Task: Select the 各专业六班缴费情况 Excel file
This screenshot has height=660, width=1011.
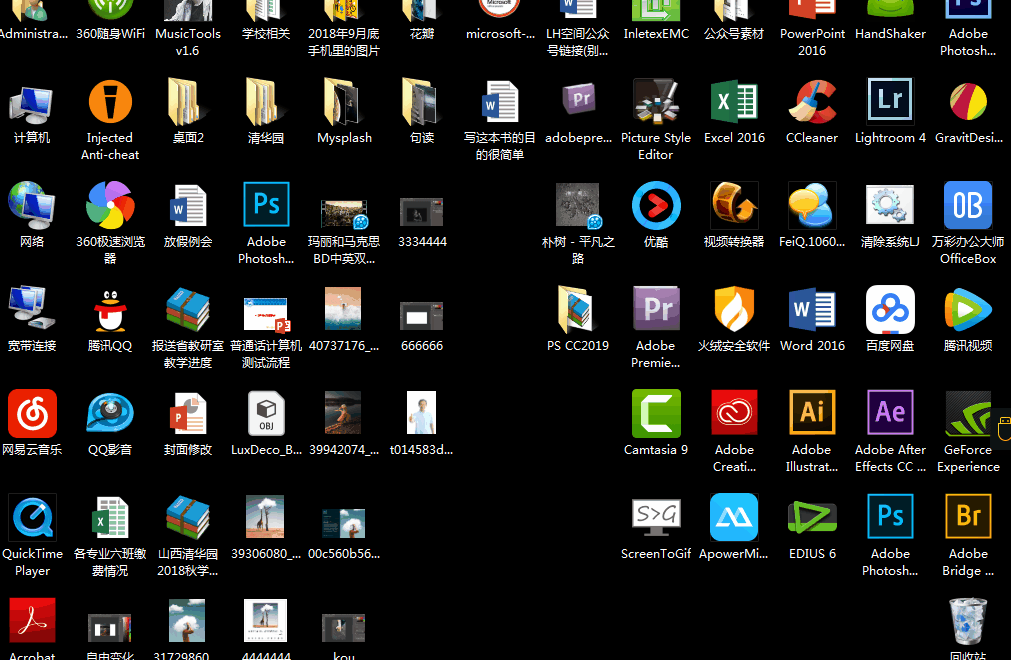Action: pos(110,518)
